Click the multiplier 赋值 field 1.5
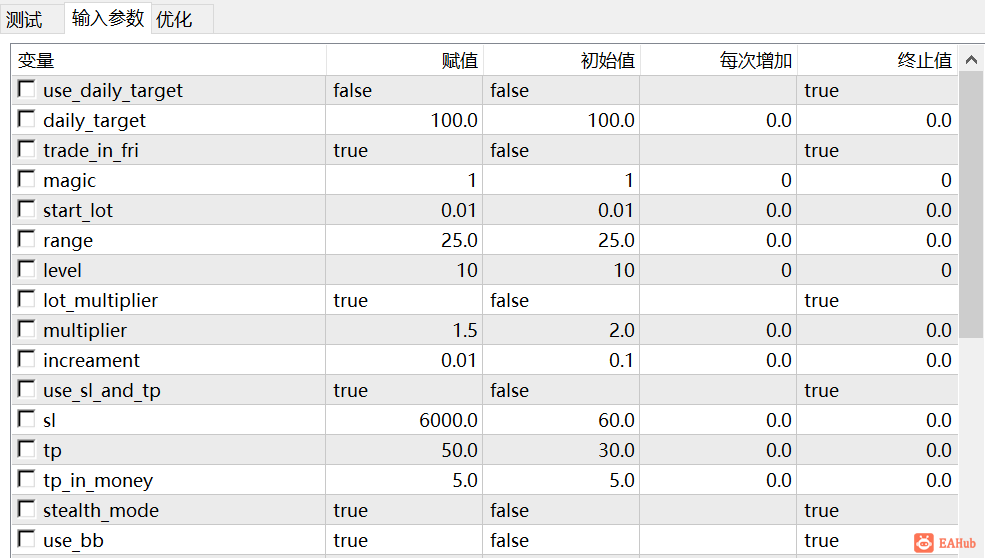985x558 pixels. point(404,331)
